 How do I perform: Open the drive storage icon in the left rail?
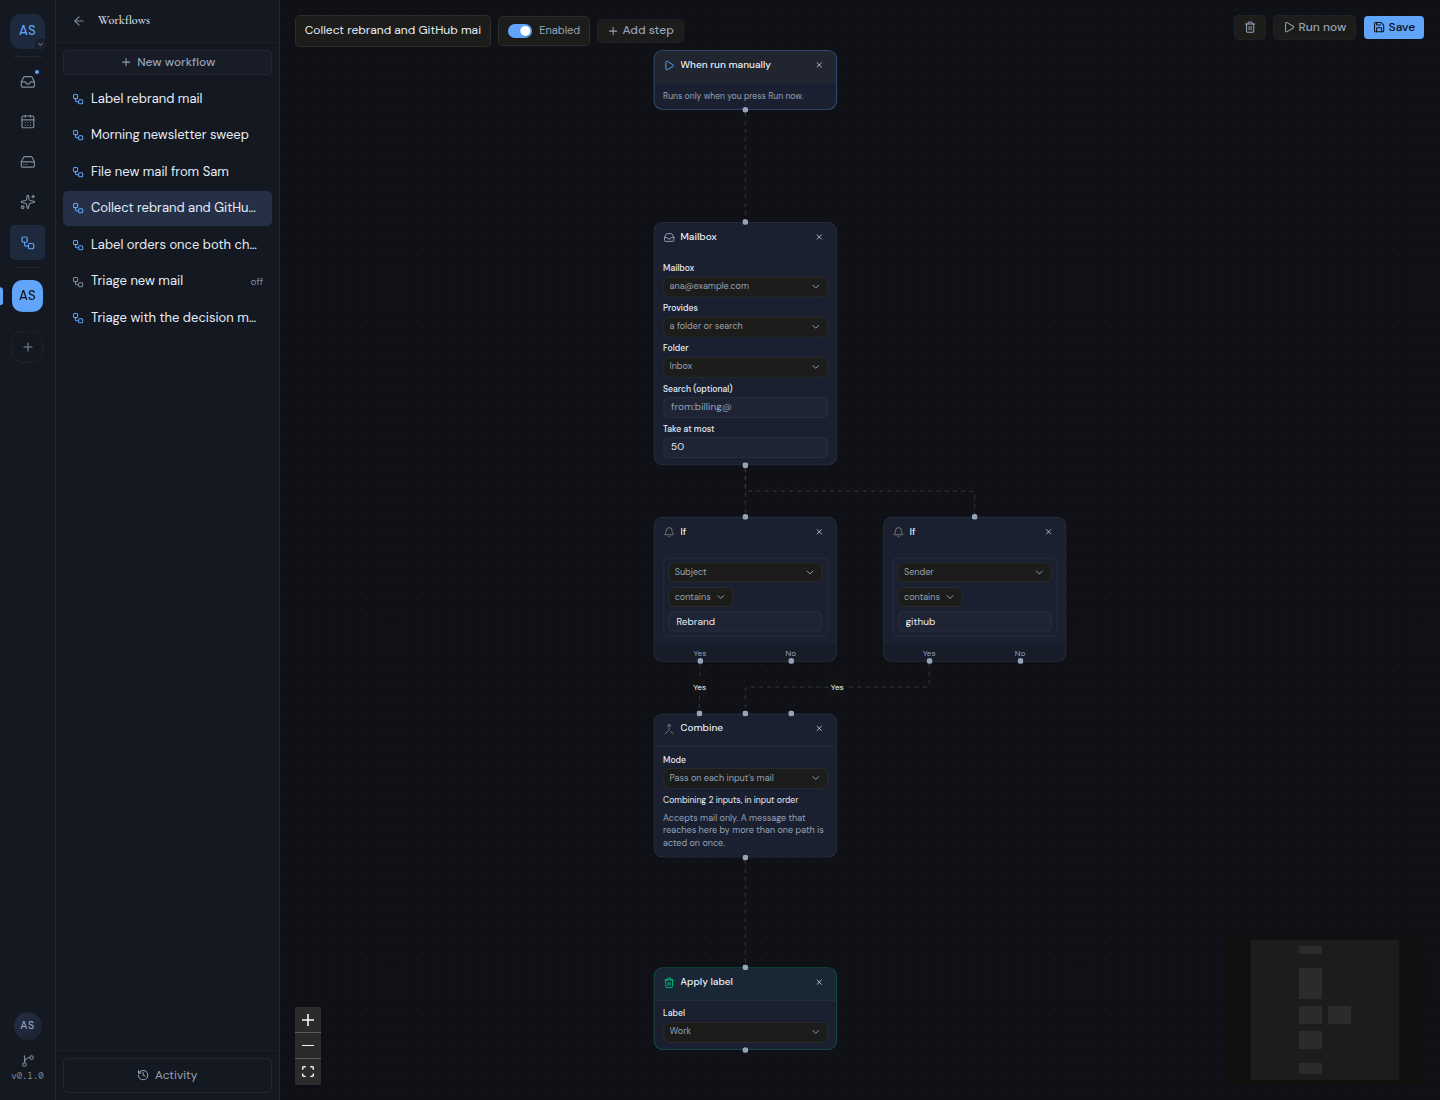[x=28, y=162]
